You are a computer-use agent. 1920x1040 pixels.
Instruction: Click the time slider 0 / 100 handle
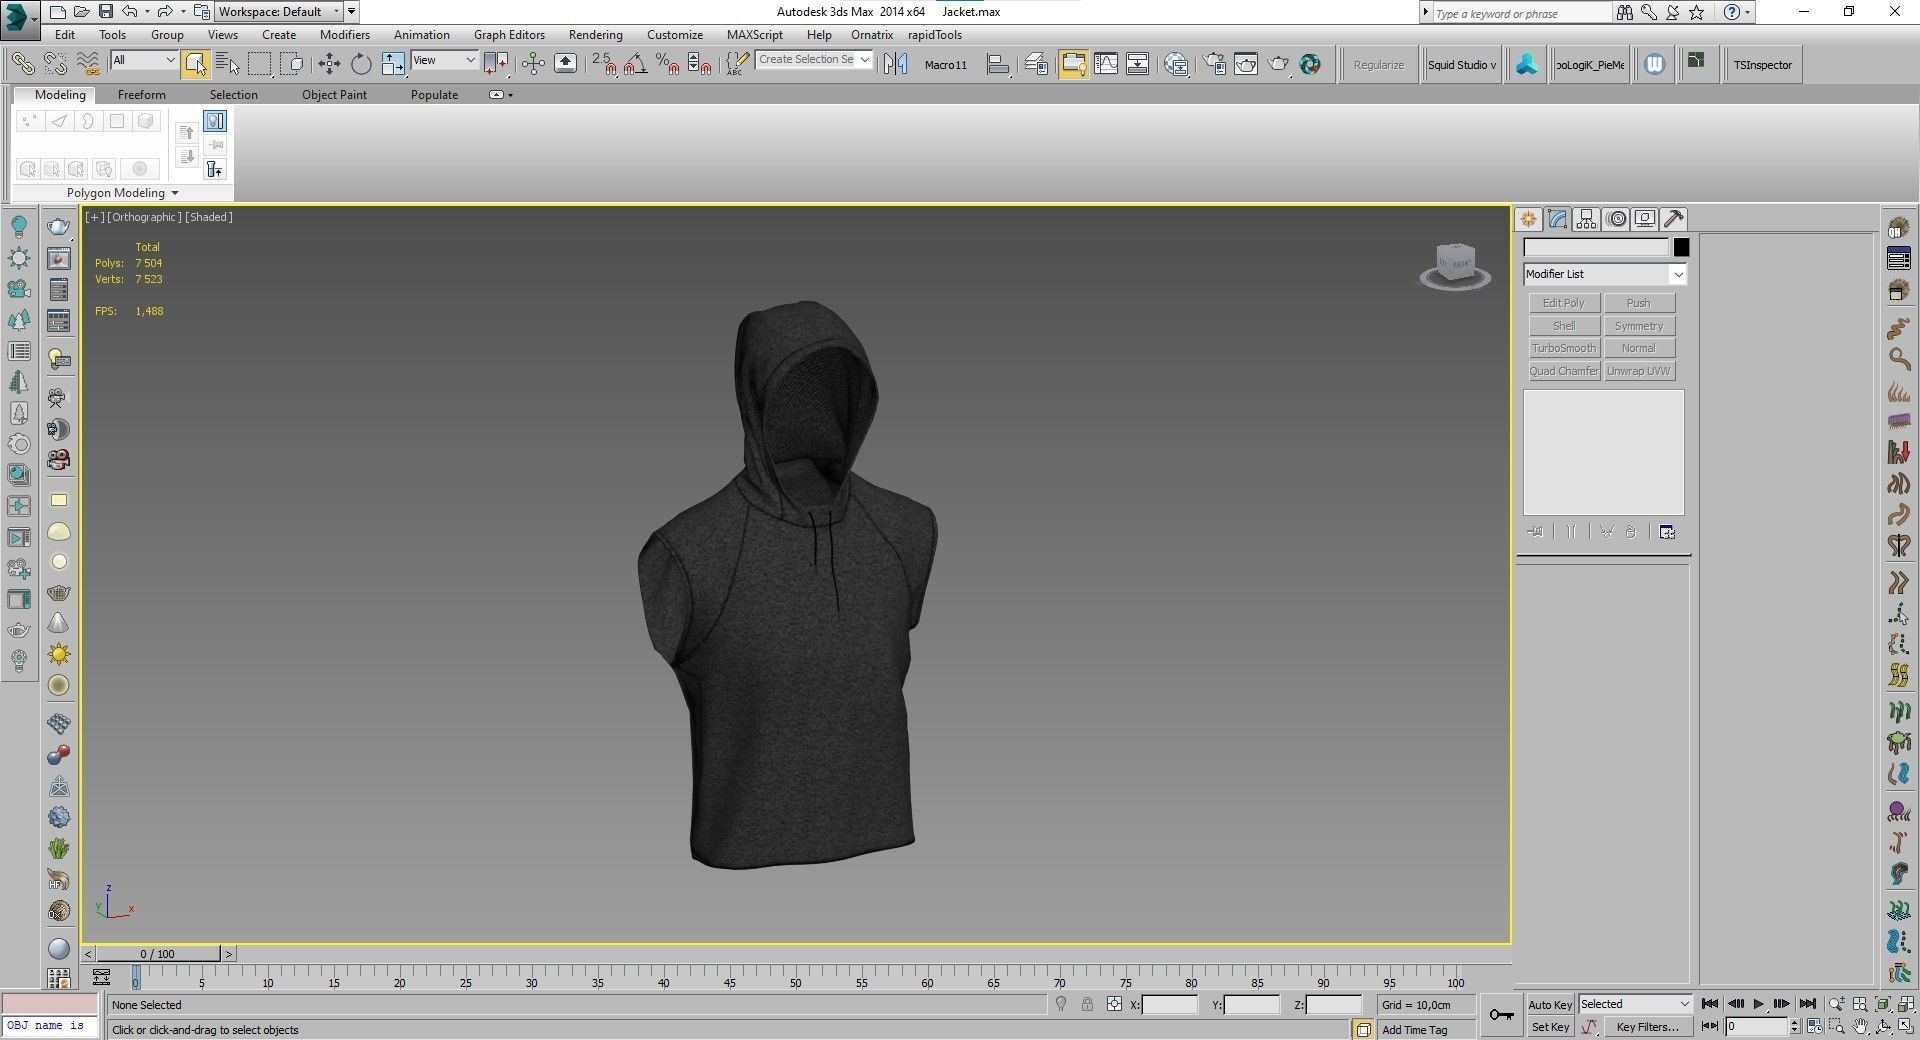pos(158,954)
